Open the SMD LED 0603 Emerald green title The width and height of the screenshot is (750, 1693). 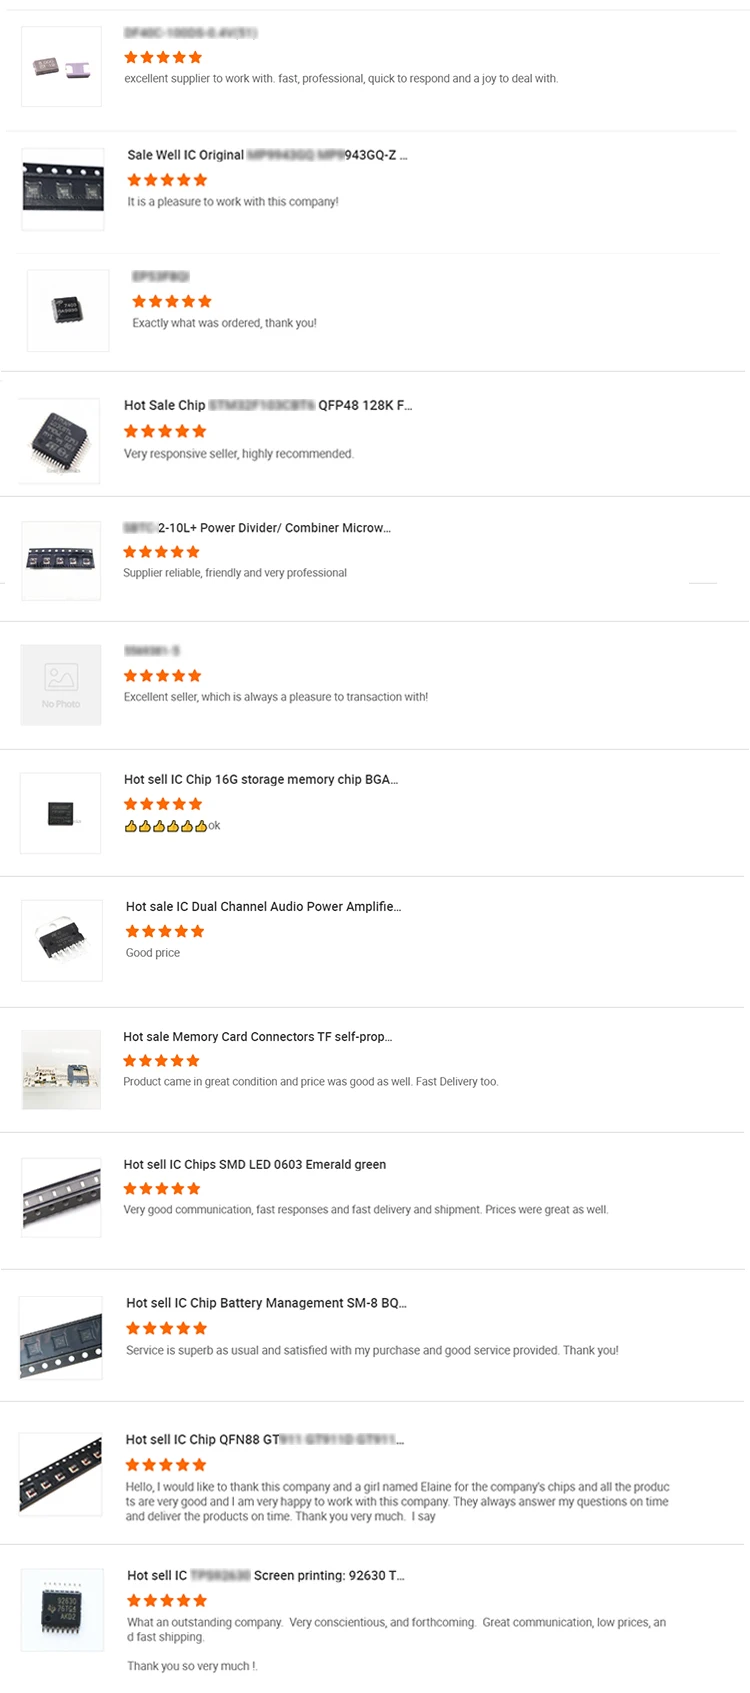pos(255,1164)
